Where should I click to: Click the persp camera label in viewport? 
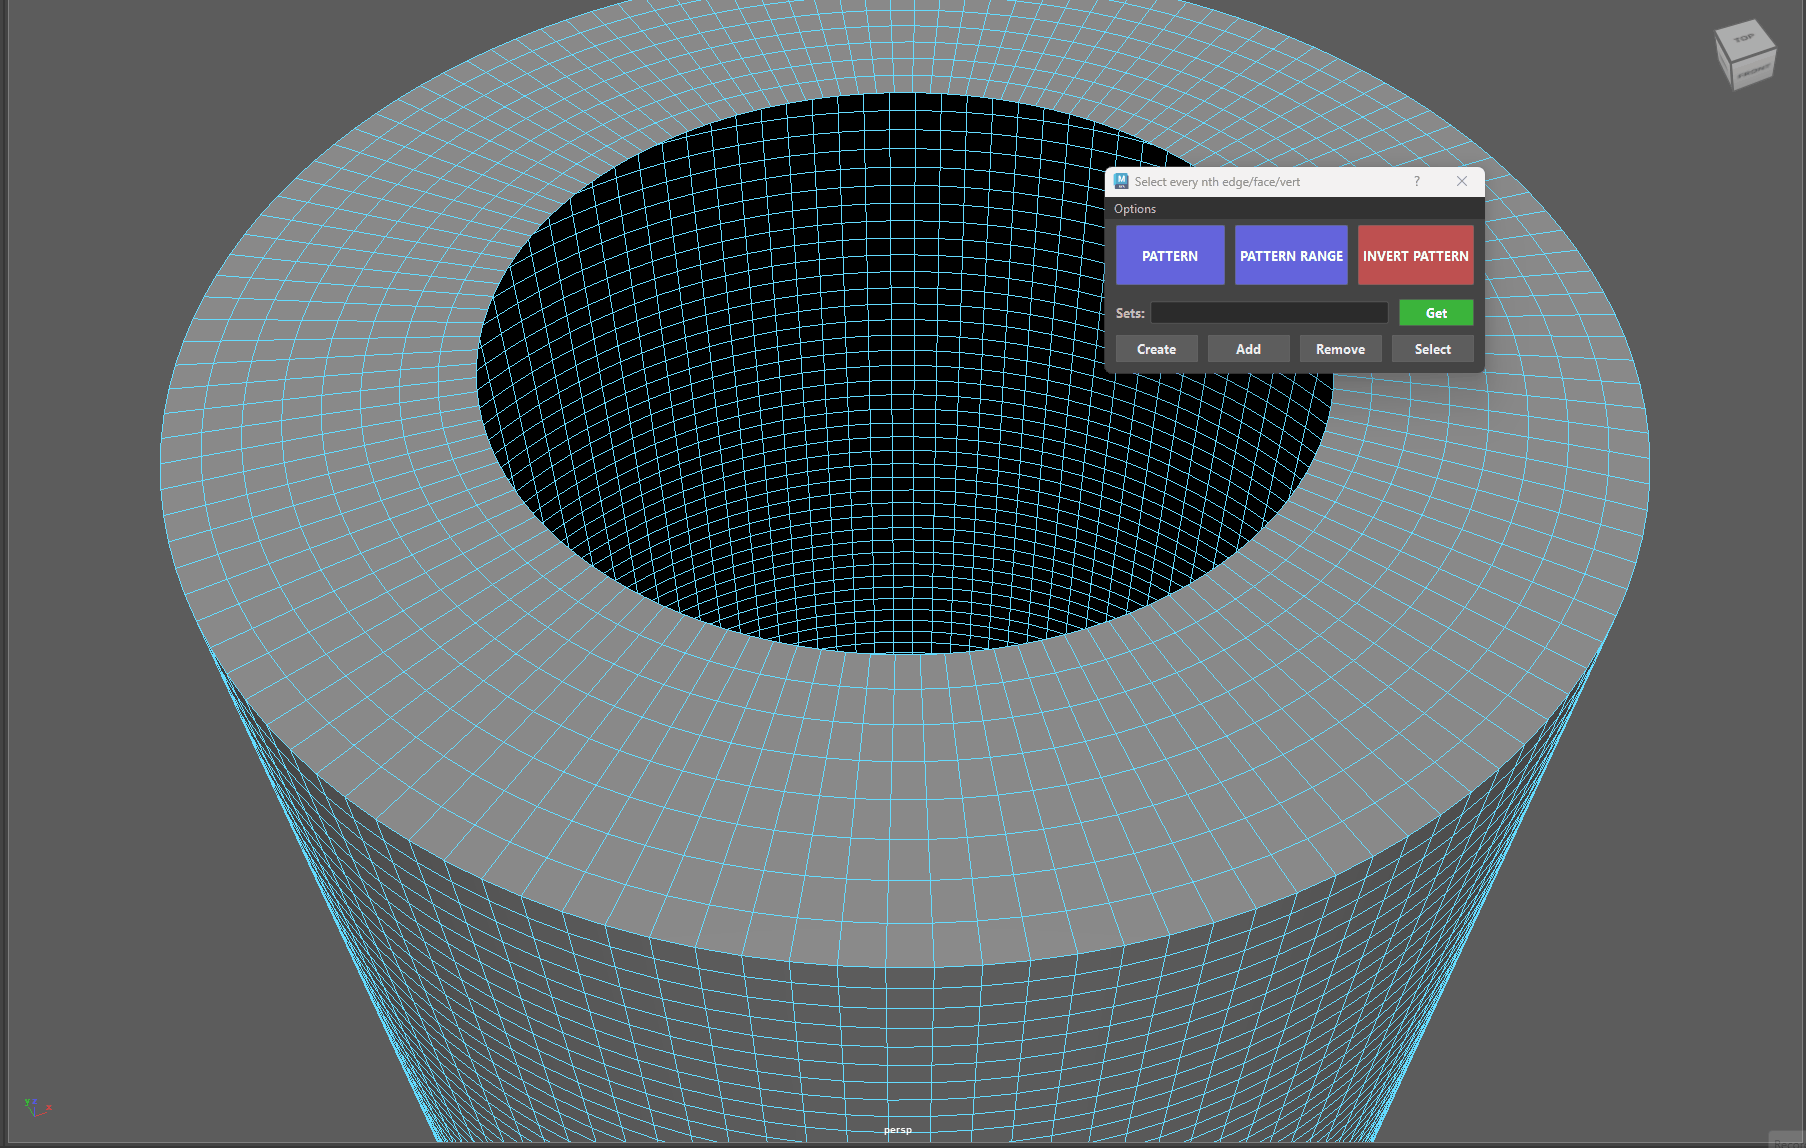coord(898,1130)
